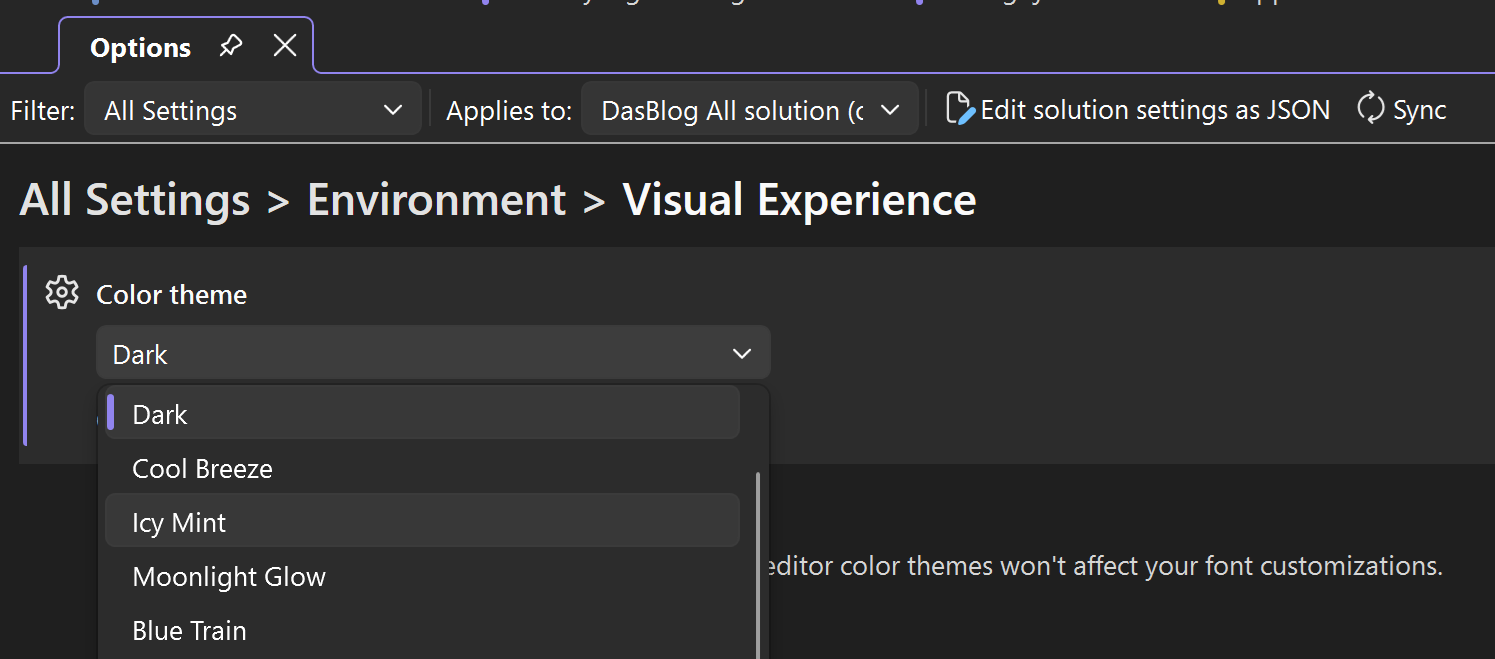Open the Filter settings dropdown
The height and width of the screenshot is (659, 1495).
coord(252,110)
